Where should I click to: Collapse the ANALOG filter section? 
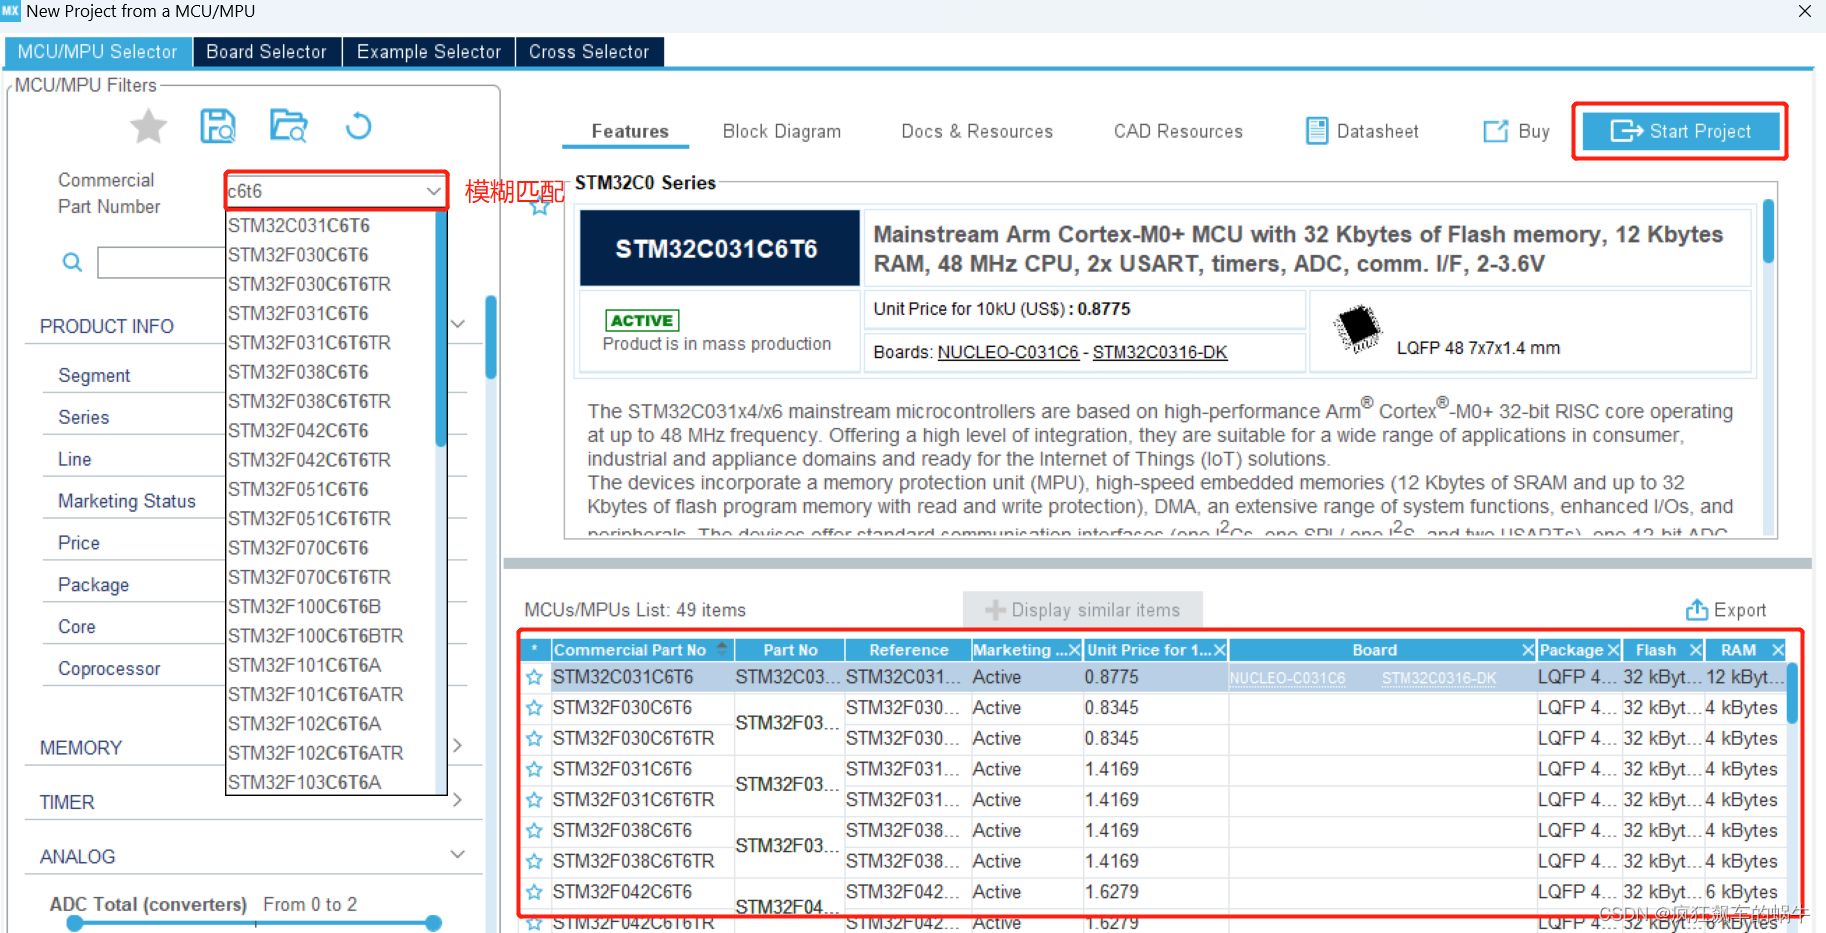(458, 854)
